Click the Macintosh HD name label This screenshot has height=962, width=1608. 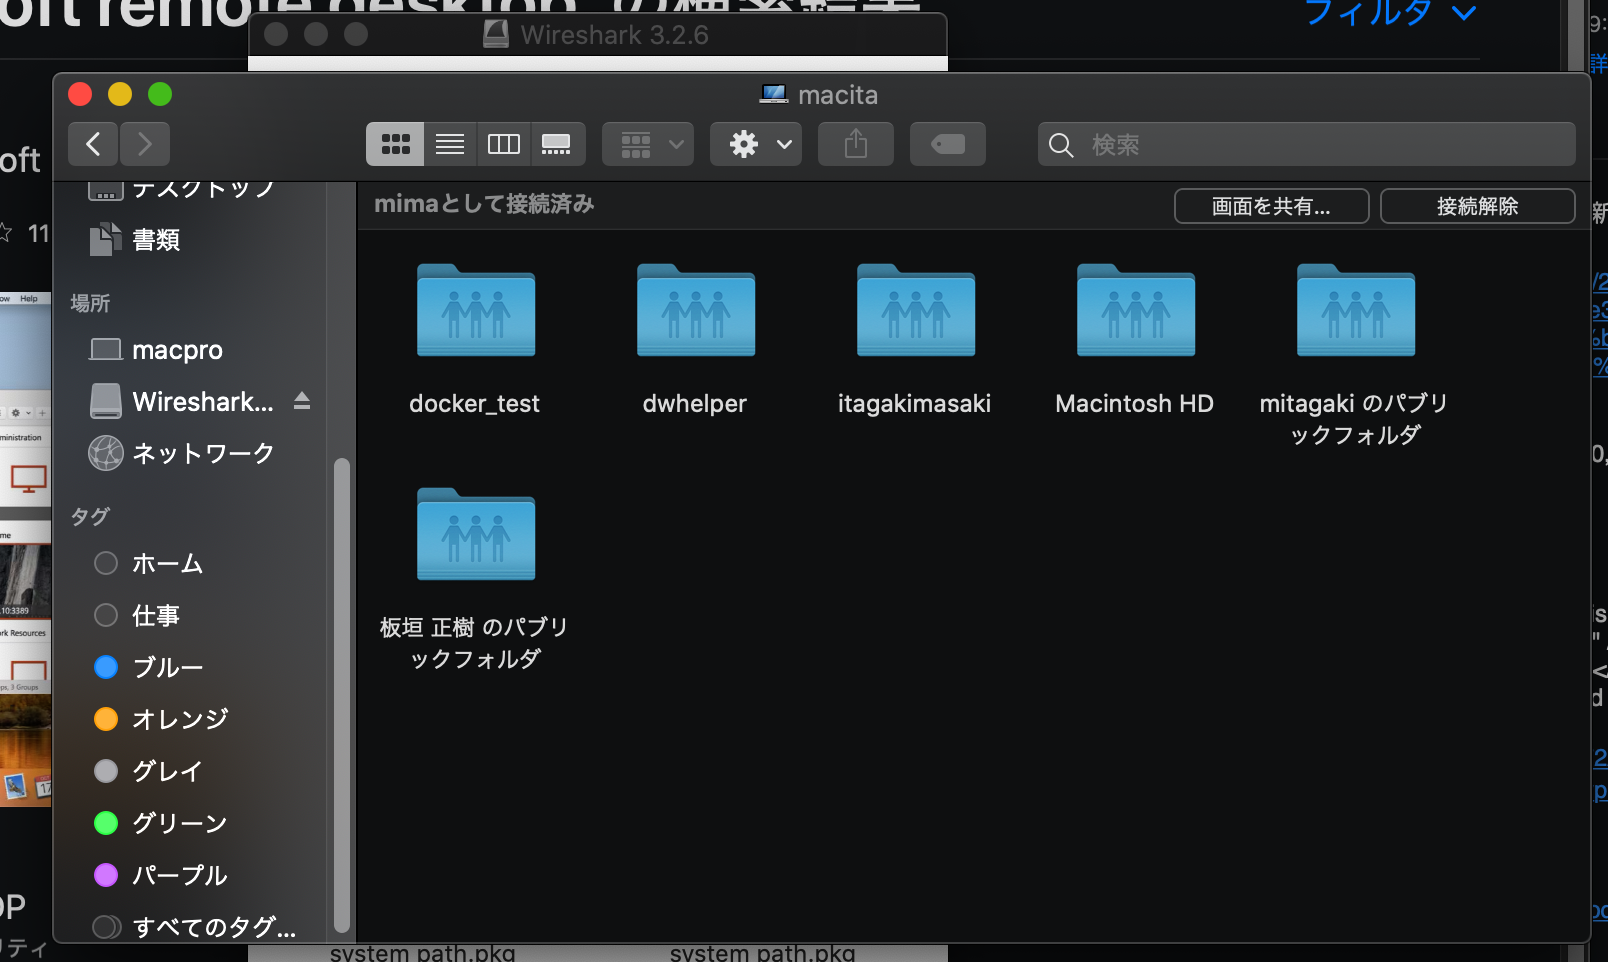1135,404
